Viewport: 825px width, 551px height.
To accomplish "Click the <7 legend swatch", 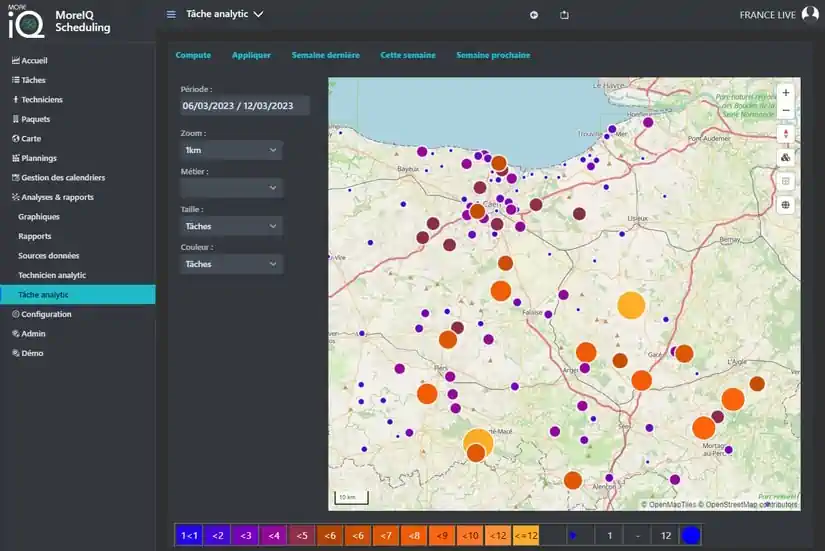I will click(386, 535).
